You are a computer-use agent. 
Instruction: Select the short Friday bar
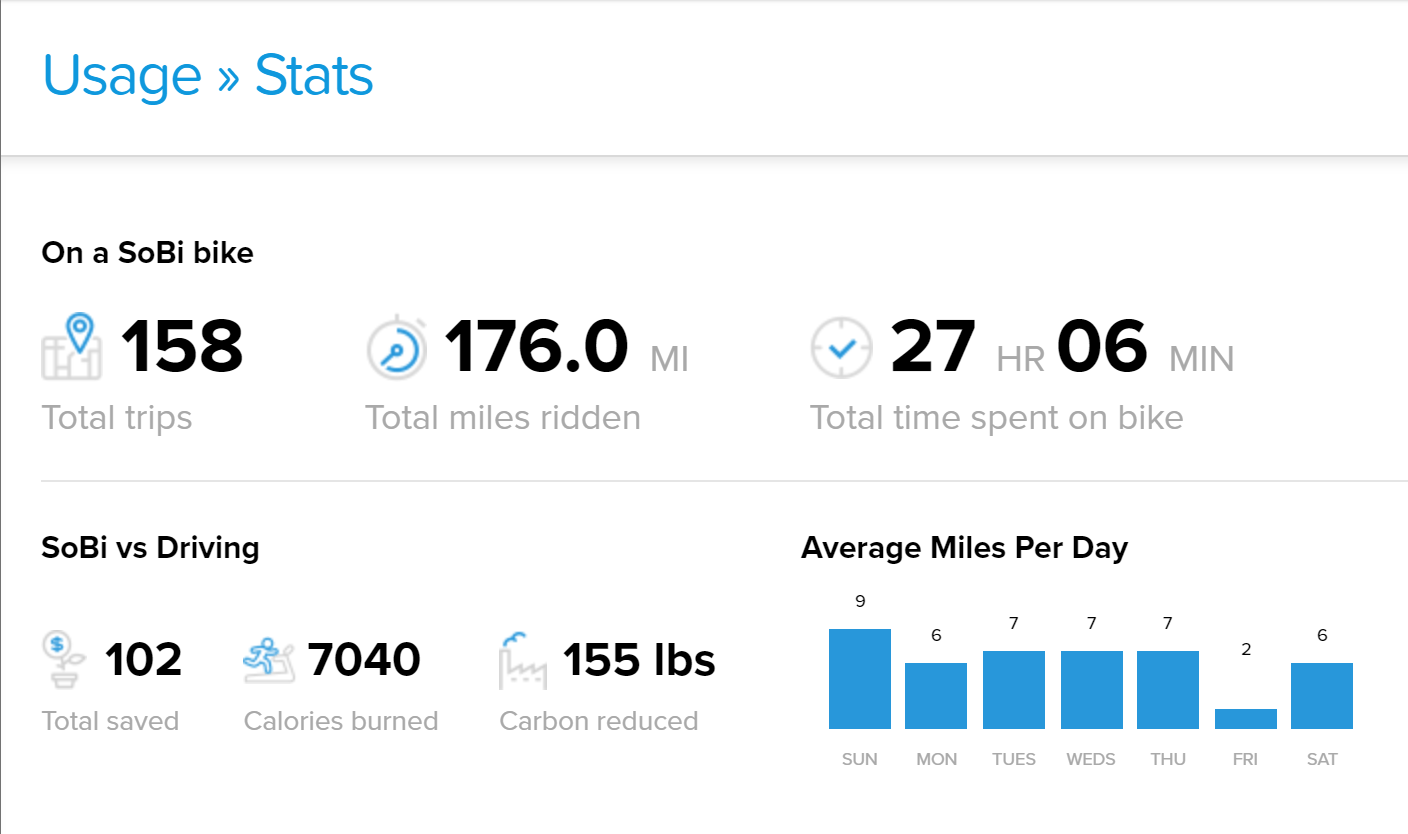coord(1246,719)
